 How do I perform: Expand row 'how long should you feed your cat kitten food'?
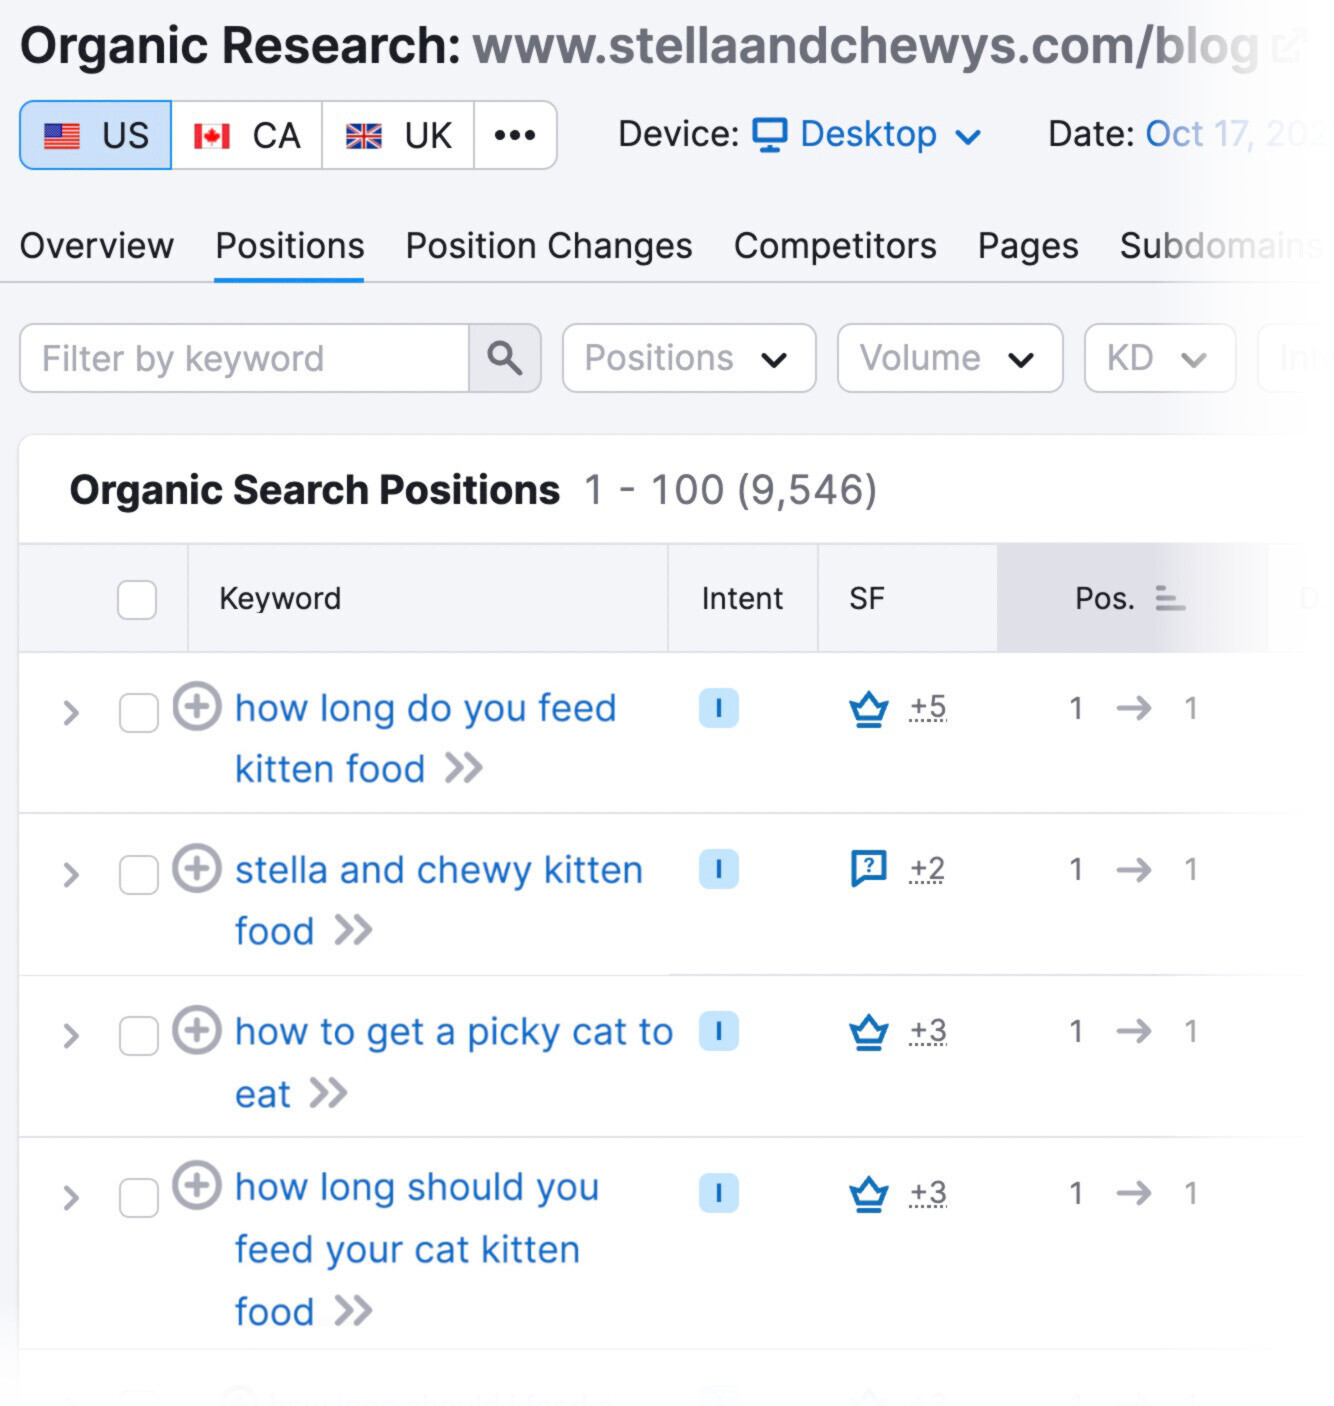point(70,1198)
